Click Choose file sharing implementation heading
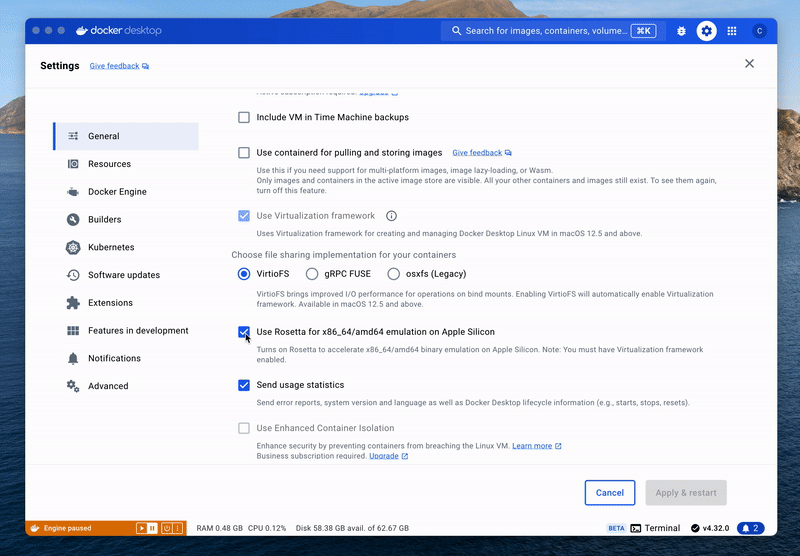The height and width of the screenshot is (556, 800). (x=343, y=255)
